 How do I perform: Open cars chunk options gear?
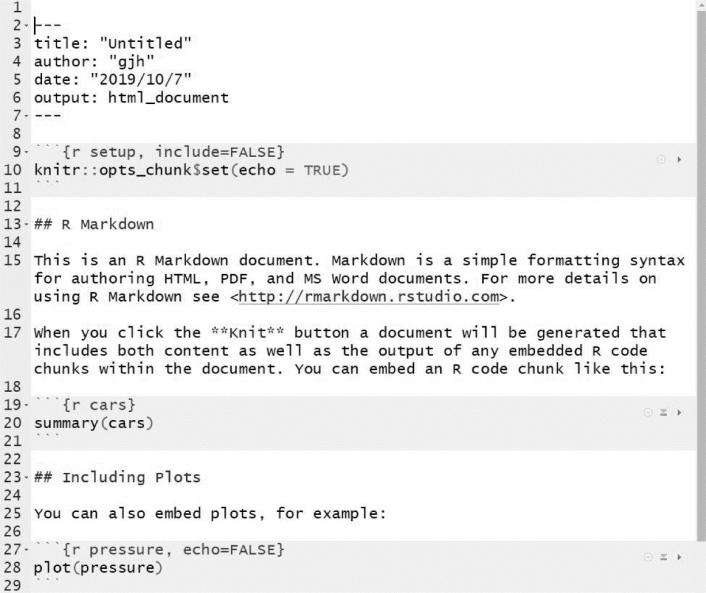(x=648, y=412)
